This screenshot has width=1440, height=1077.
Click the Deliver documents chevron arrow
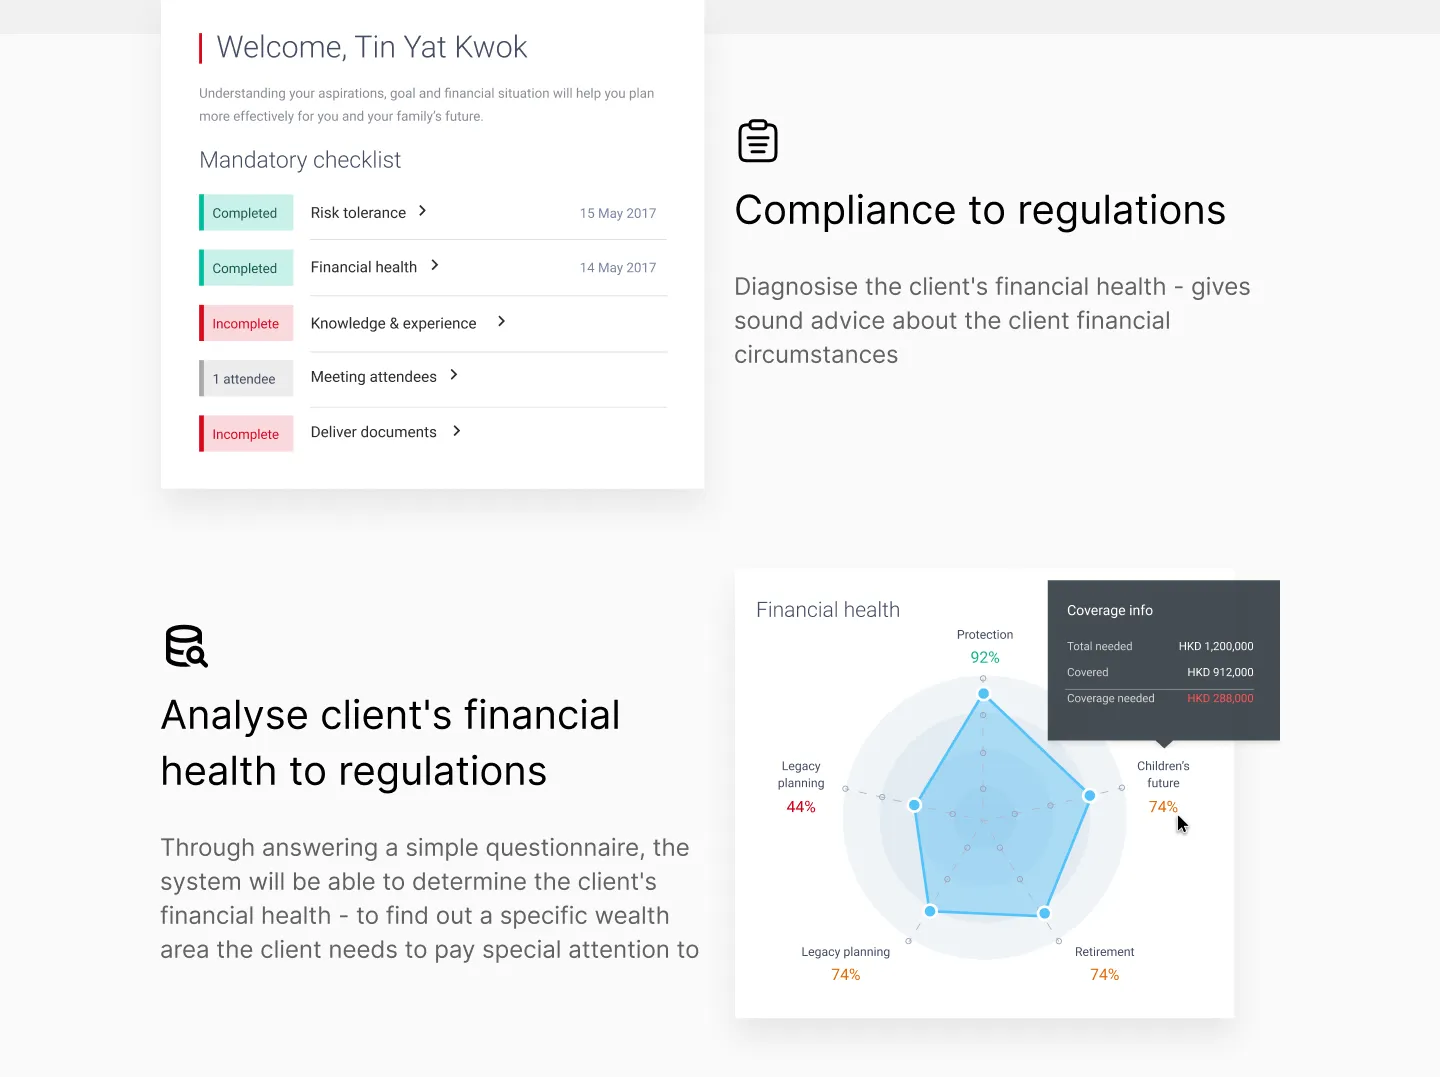[457, 431]
